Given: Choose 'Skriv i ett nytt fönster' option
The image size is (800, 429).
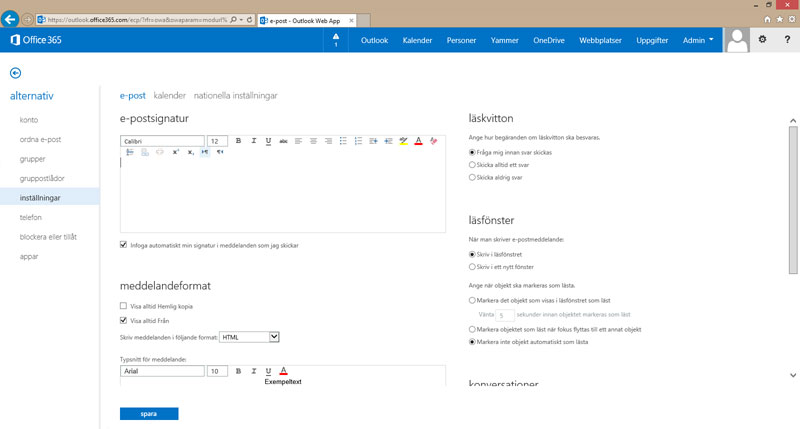Looking at the screenshot, I should coord(473,267).
